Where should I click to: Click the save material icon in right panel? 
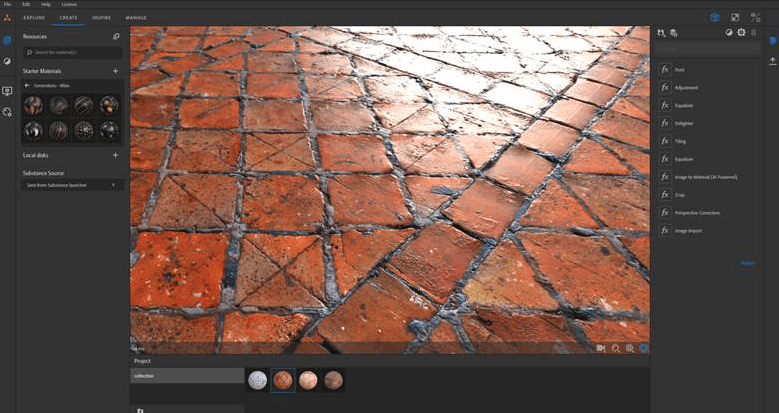[661, 33]
